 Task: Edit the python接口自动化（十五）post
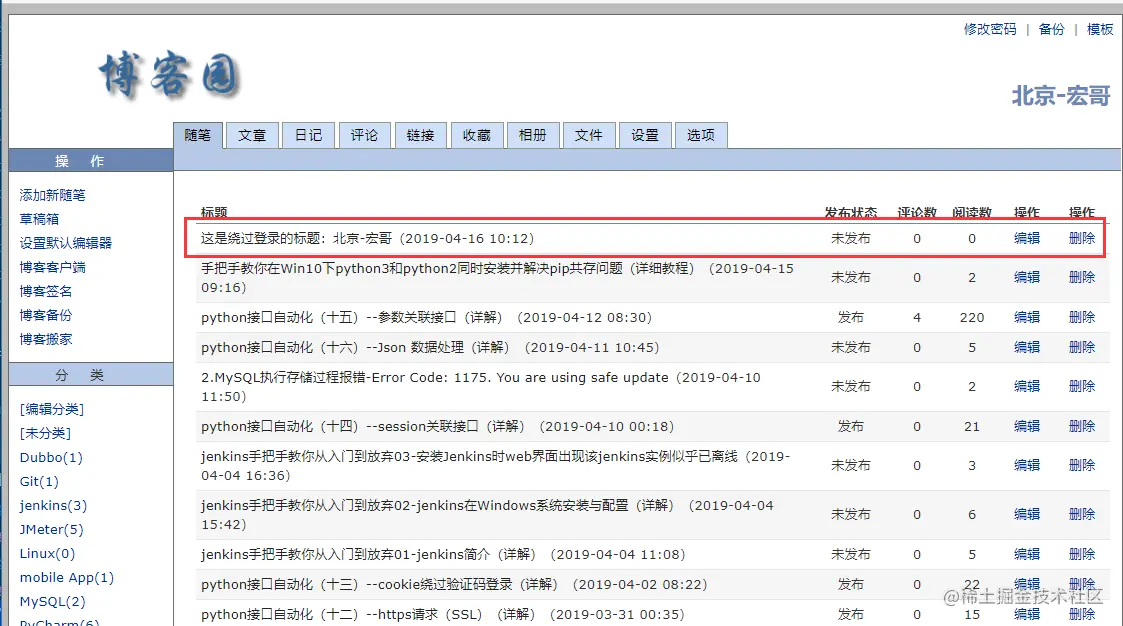coord(1026,317)
